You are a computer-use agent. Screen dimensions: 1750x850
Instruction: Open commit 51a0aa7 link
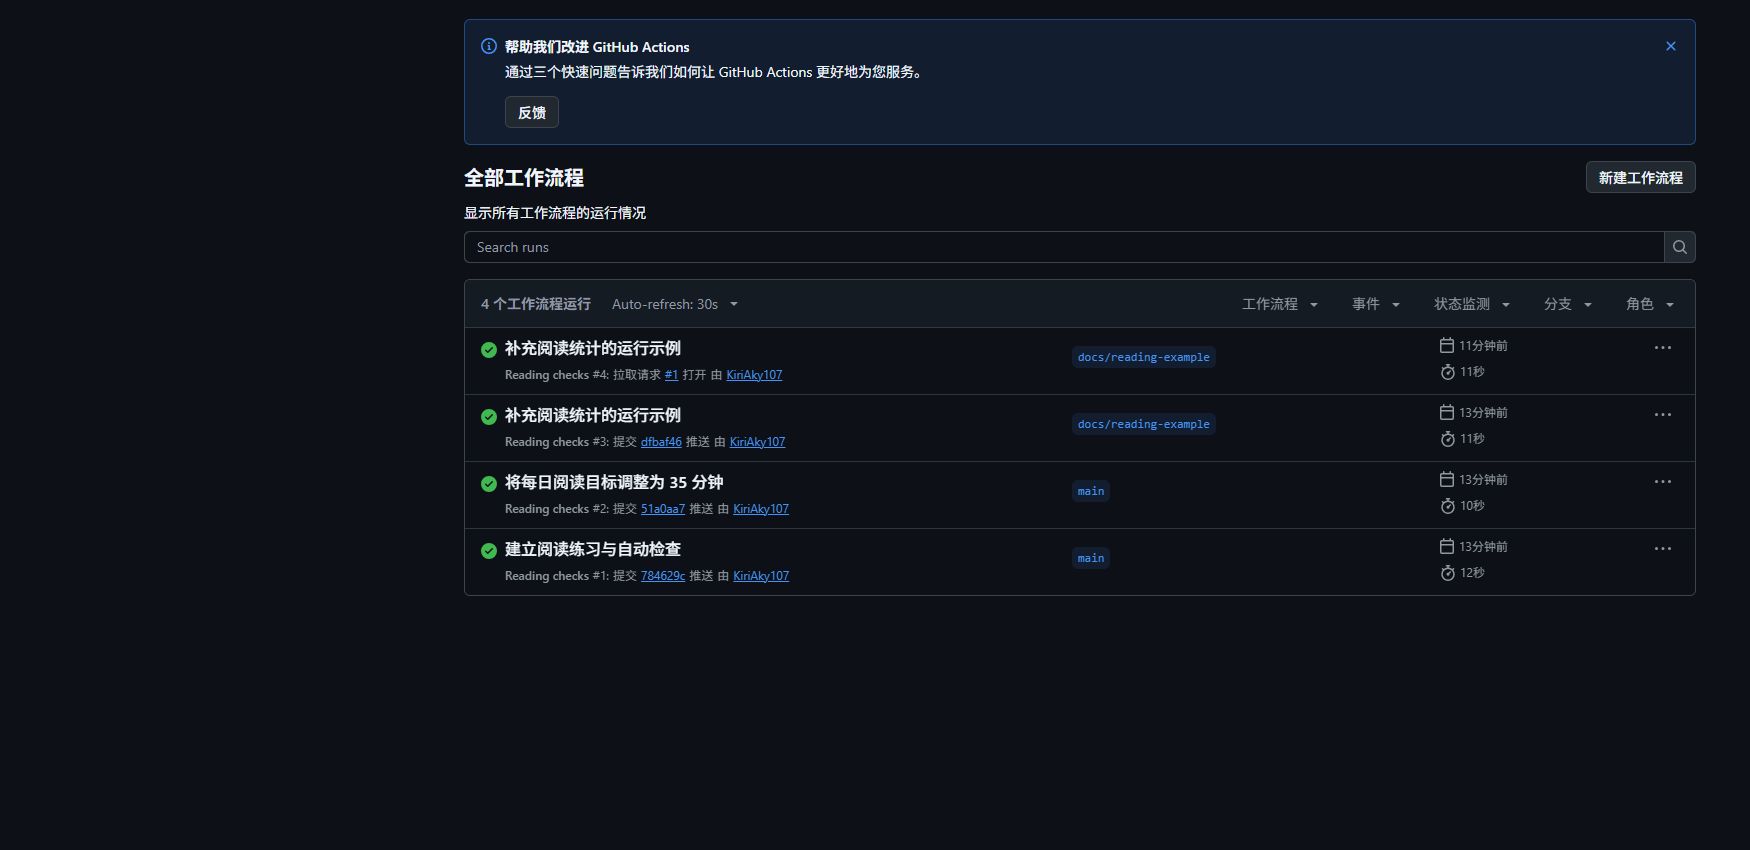(x=663, y=509)
